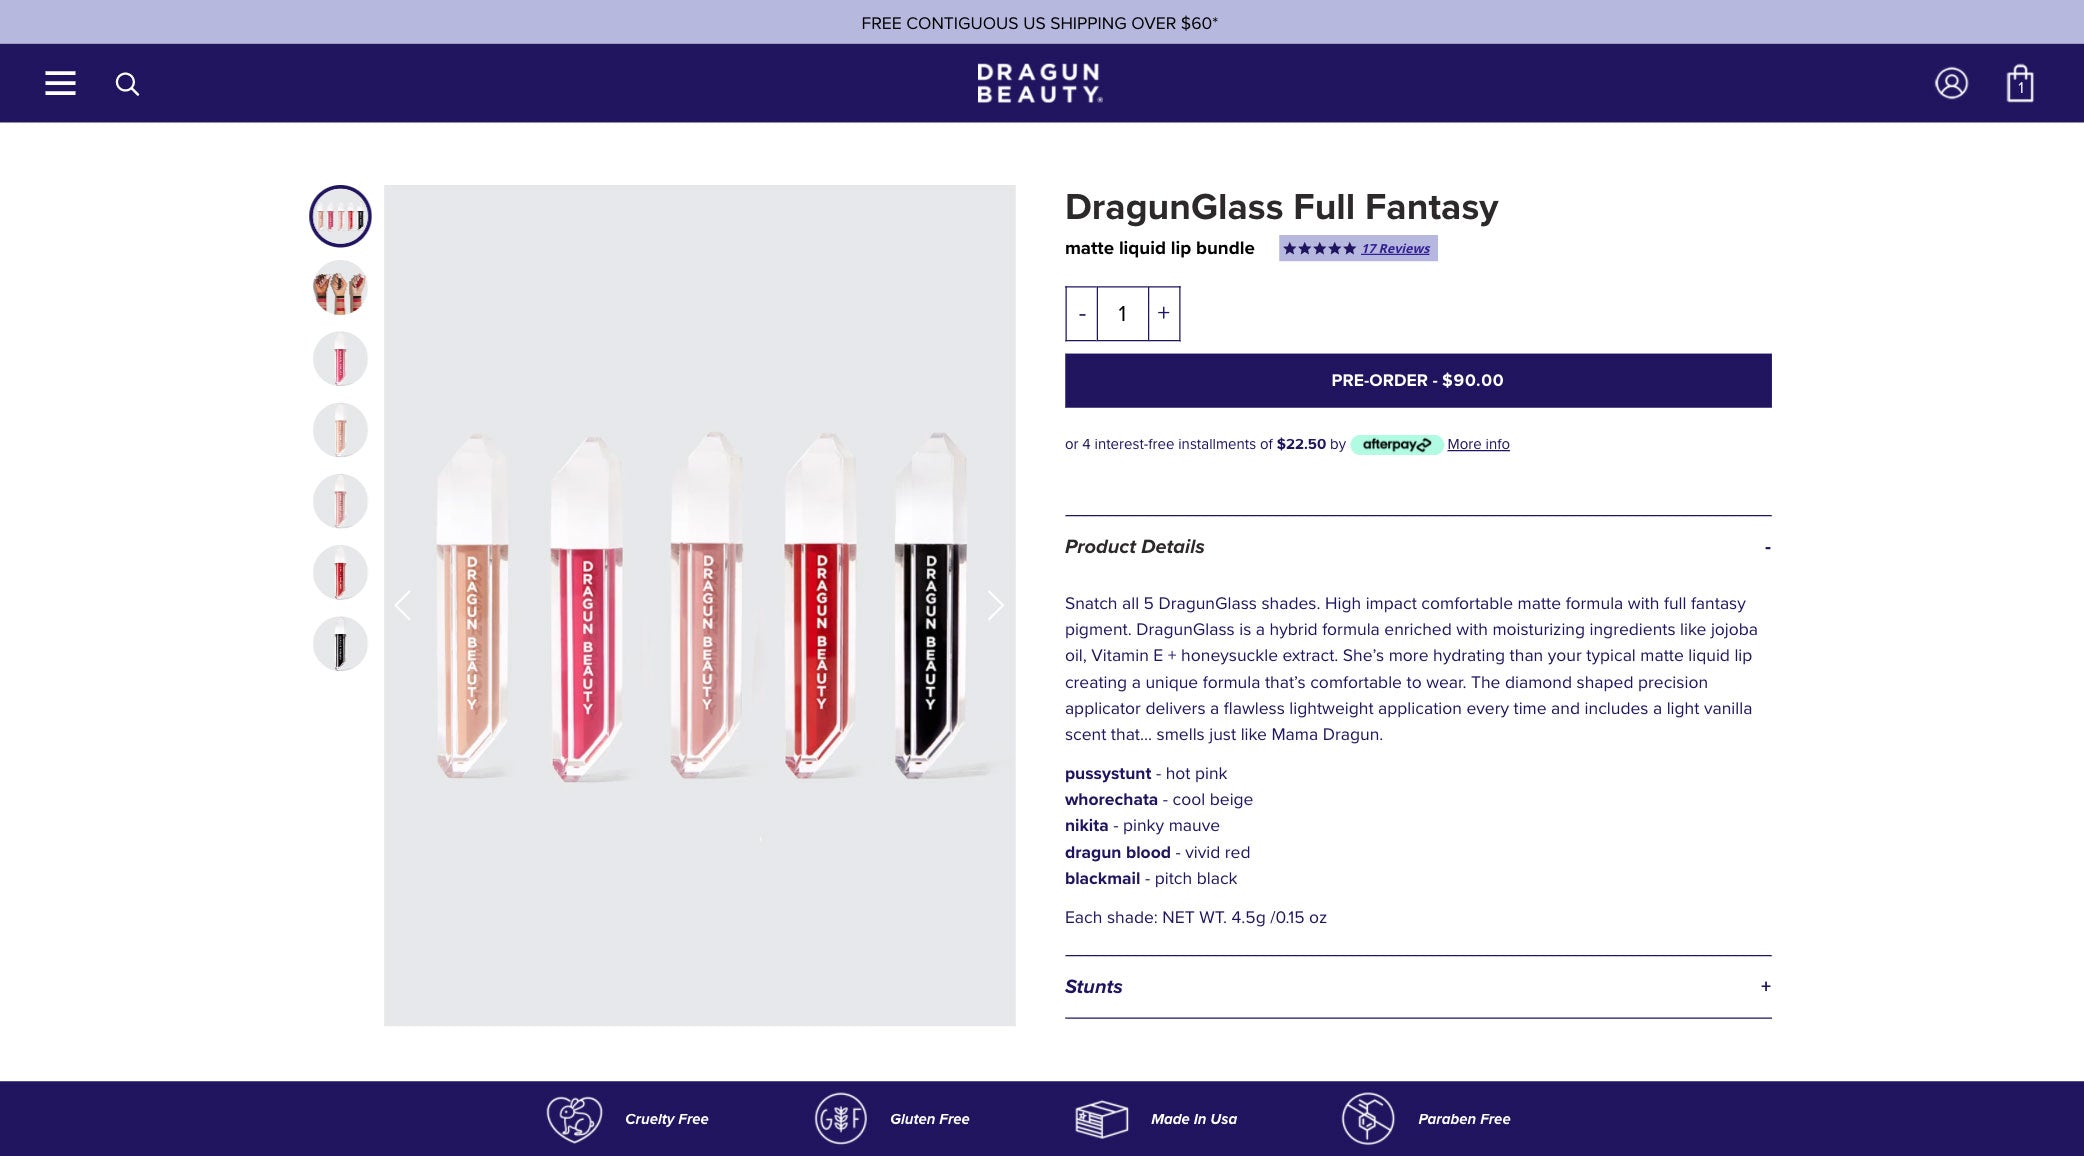Select the black lipstick thumbnail
The height and width of the screenshot is (1156, 2084).
(340, 644)
